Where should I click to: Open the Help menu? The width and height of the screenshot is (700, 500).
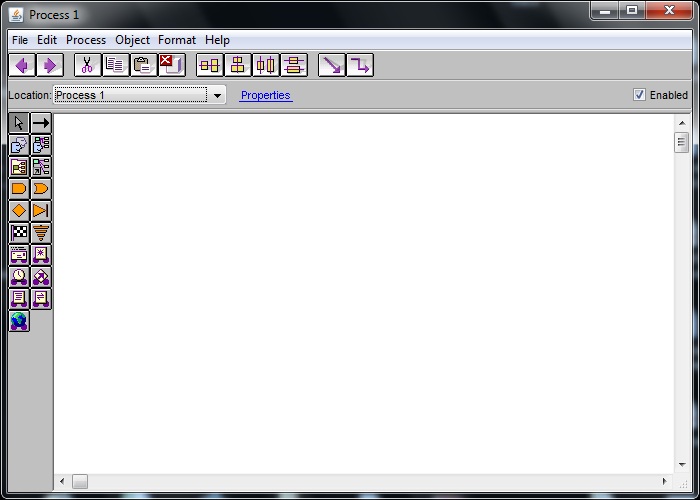click(217, 40)
